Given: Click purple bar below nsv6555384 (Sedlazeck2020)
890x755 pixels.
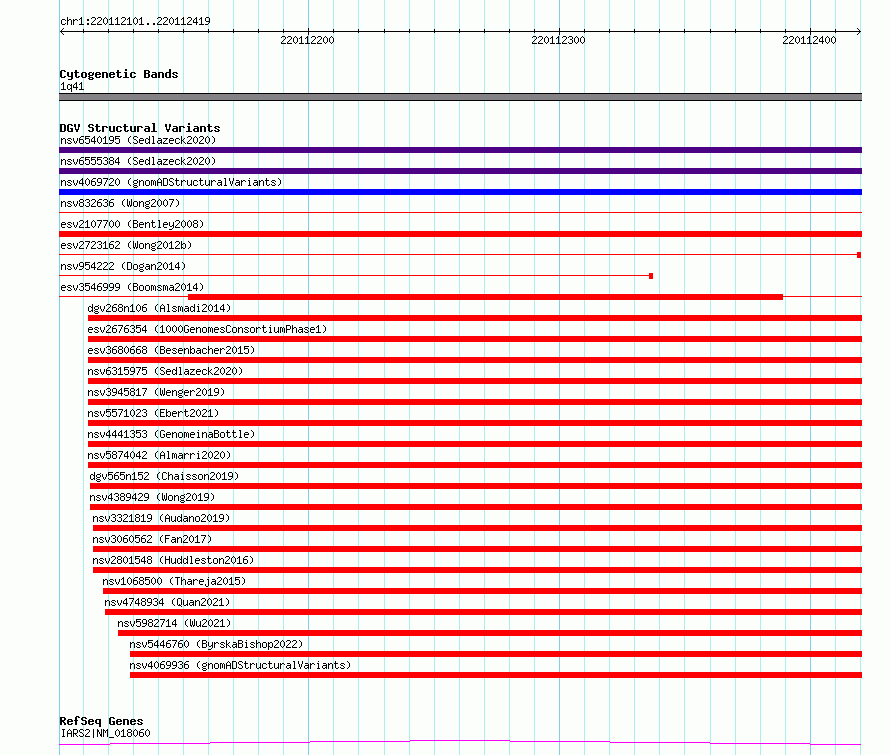Looking at the screenshot, I should click(x=460, y=171).
